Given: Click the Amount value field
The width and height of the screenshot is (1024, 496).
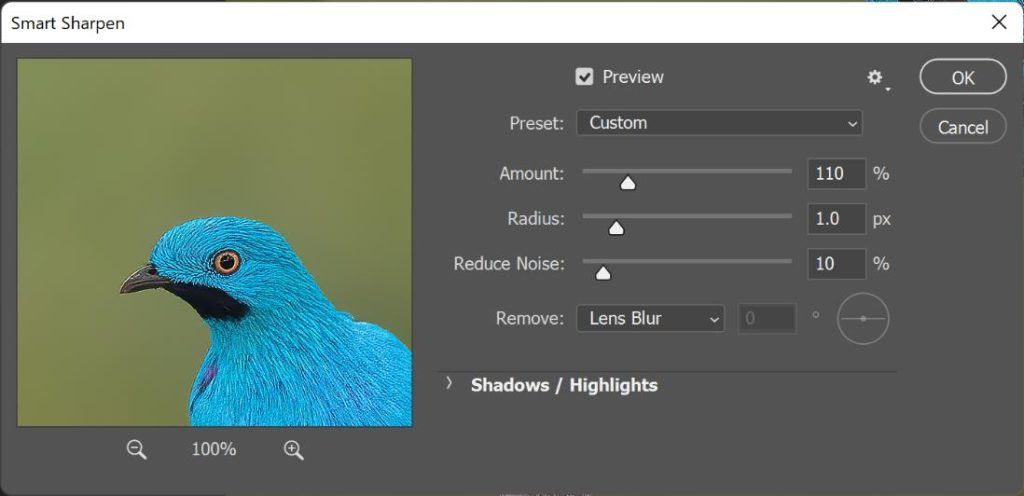Looking at the screenshot, I should click(837, 174).
